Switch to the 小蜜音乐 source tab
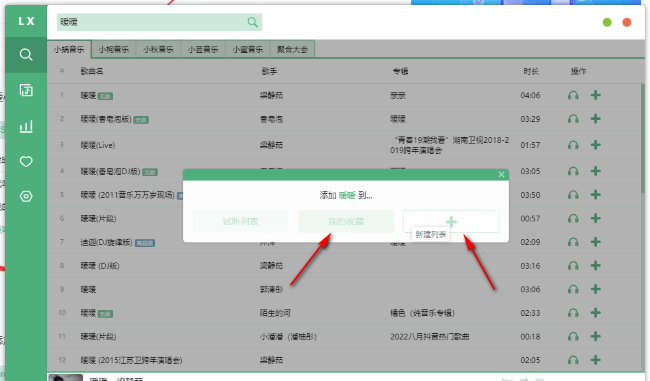The width and height of the screenshot is (650, 381). click(247, 49)
